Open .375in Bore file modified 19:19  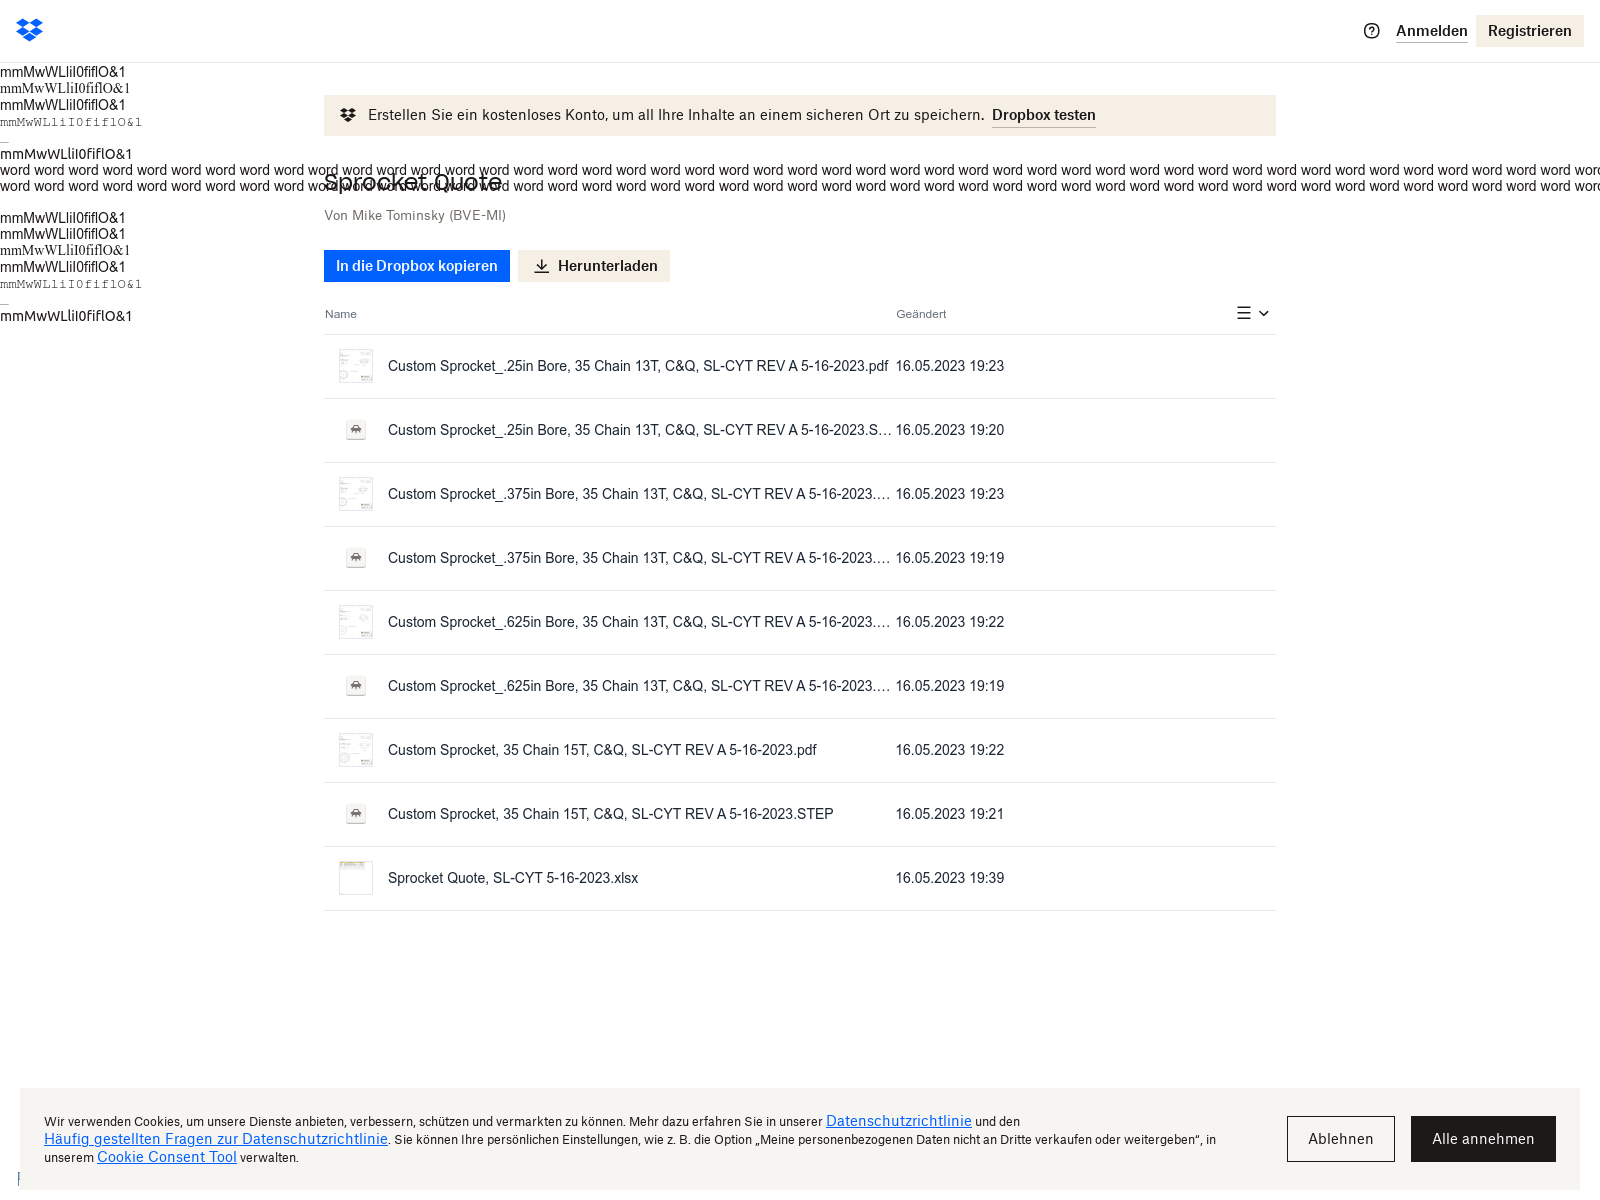click(639, 558)
